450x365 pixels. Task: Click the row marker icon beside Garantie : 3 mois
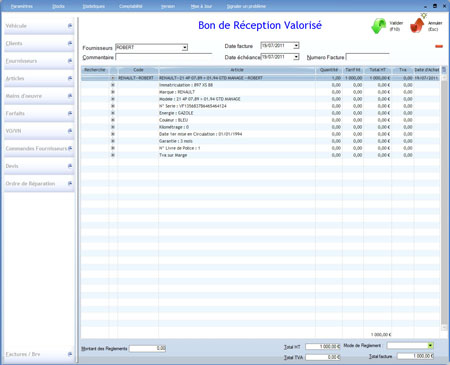coord(113,141)
